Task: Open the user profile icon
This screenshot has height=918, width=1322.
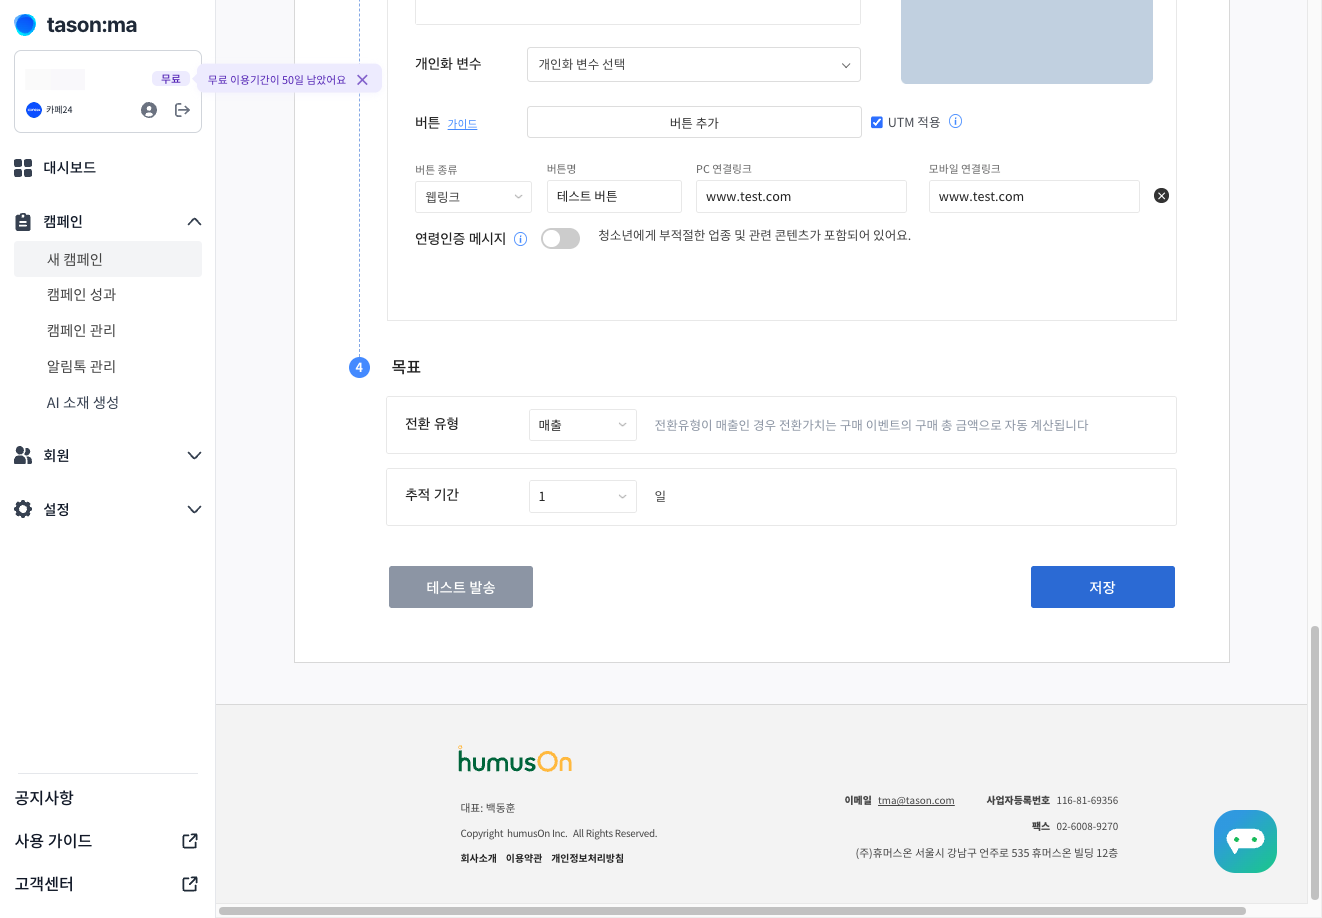Action: [149, 110]
